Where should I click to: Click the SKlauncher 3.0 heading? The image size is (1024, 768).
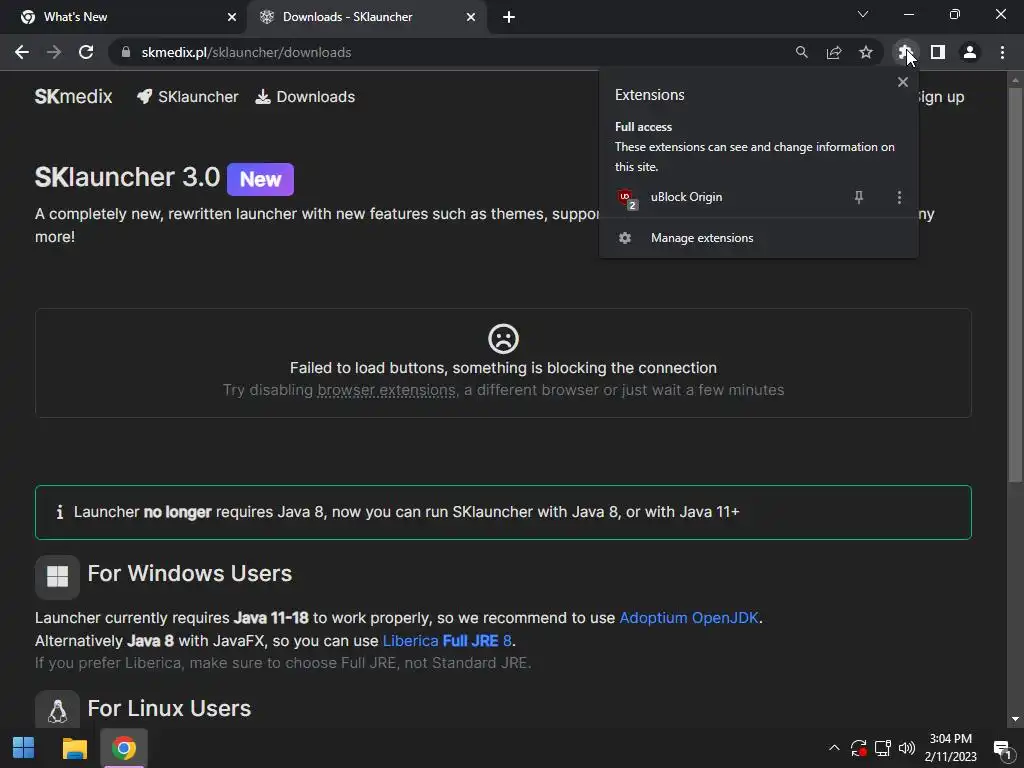(x=127, y=177)
